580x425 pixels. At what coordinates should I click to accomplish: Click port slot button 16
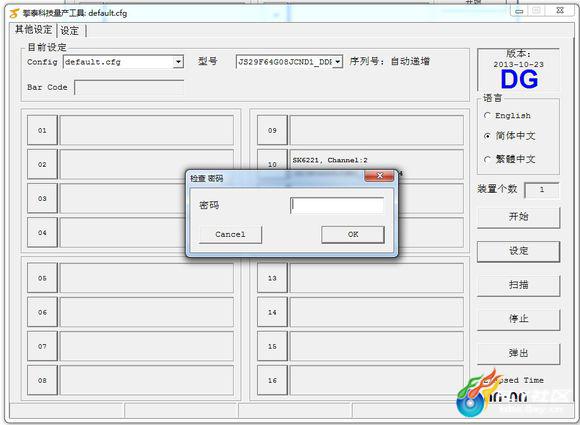(x=272, y=380)
